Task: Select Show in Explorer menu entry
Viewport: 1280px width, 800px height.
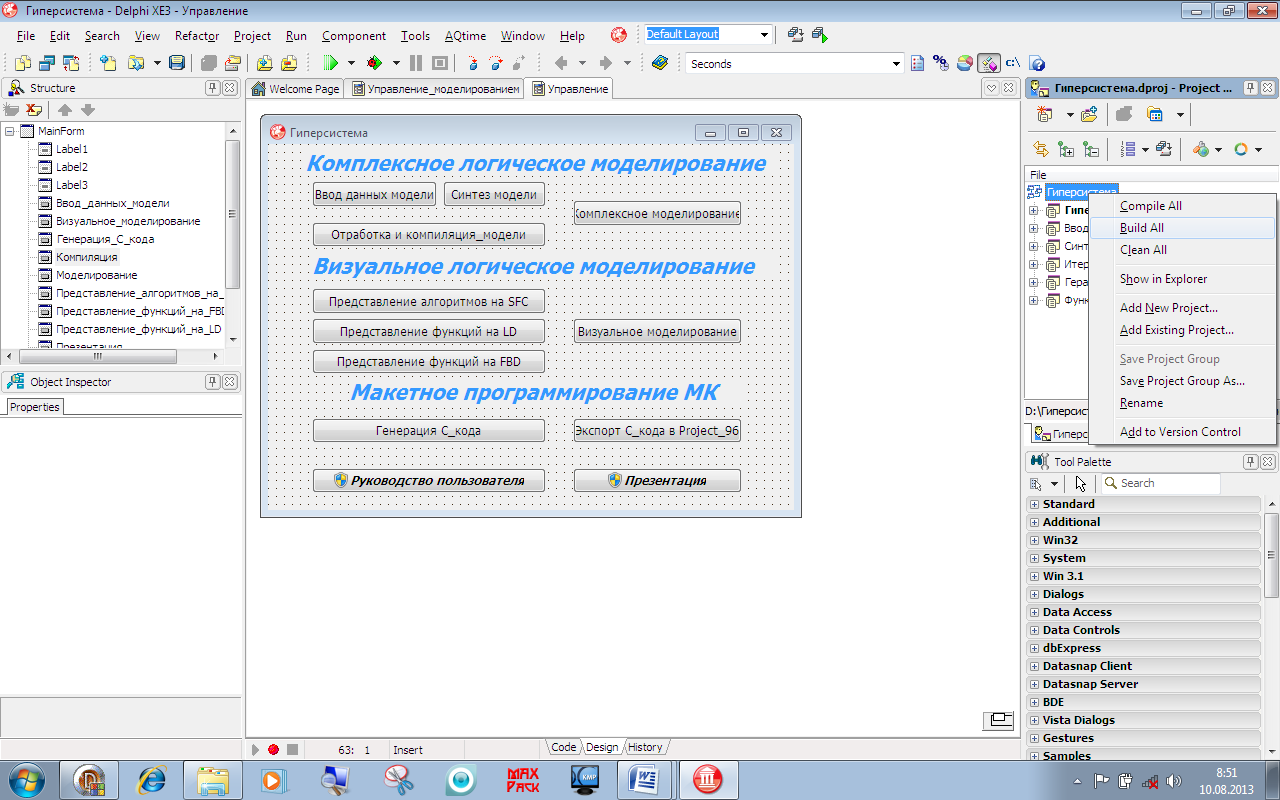Action: pyautogui.click(x=1182, y=279)
